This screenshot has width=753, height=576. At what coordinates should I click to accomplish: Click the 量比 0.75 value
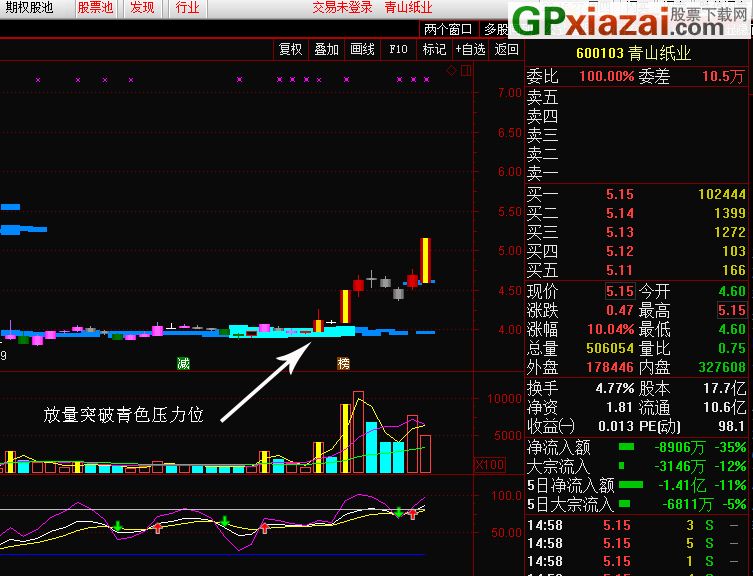coord(732,348)
